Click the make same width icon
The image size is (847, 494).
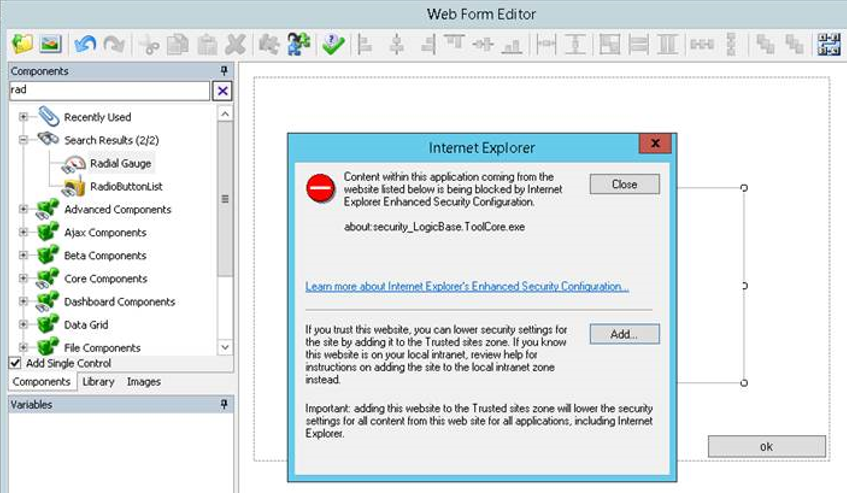(x=546, y=45)
